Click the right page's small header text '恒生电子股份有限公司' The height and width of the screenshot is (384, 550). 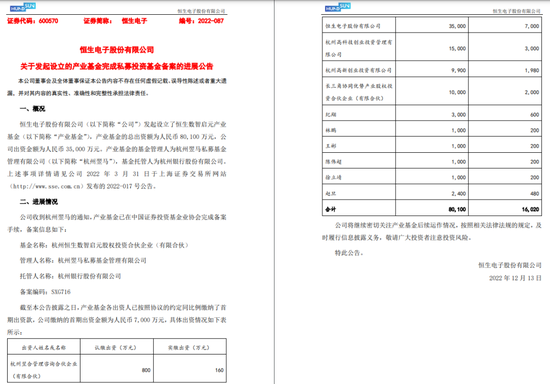516,11
